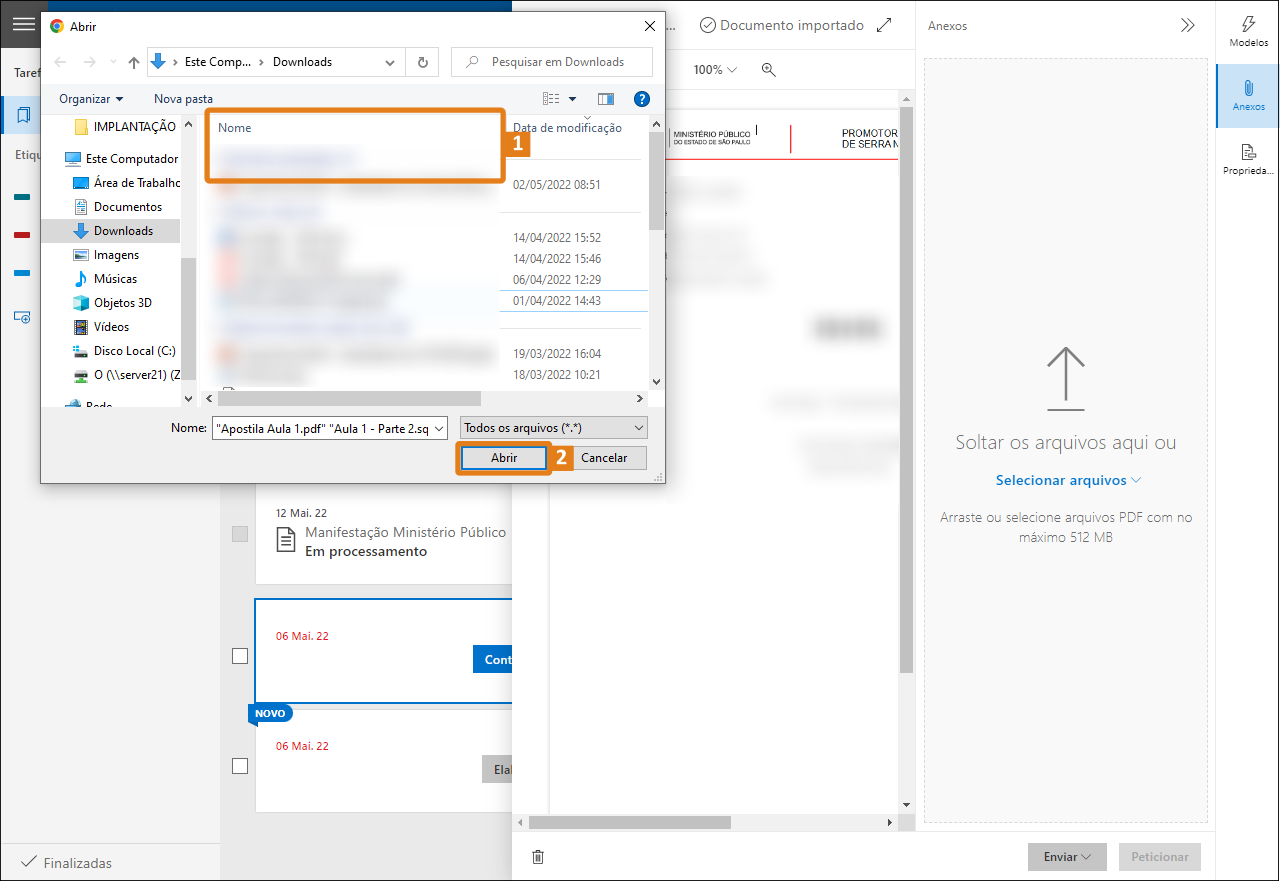The width and height of the screenshot is (1280, 881).
Task: Open the 100% zoom level dropdown
Action: [713, 70]
